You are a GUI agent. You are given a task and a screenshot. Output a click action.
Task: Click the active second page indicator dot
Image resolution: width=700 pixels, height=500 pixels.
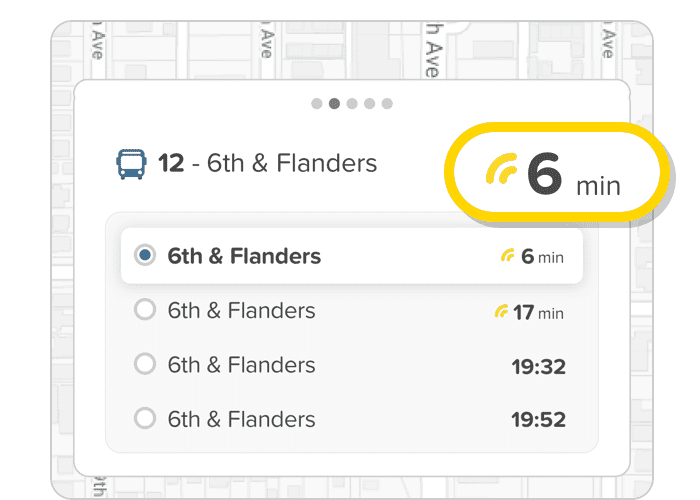pos(334,104)
